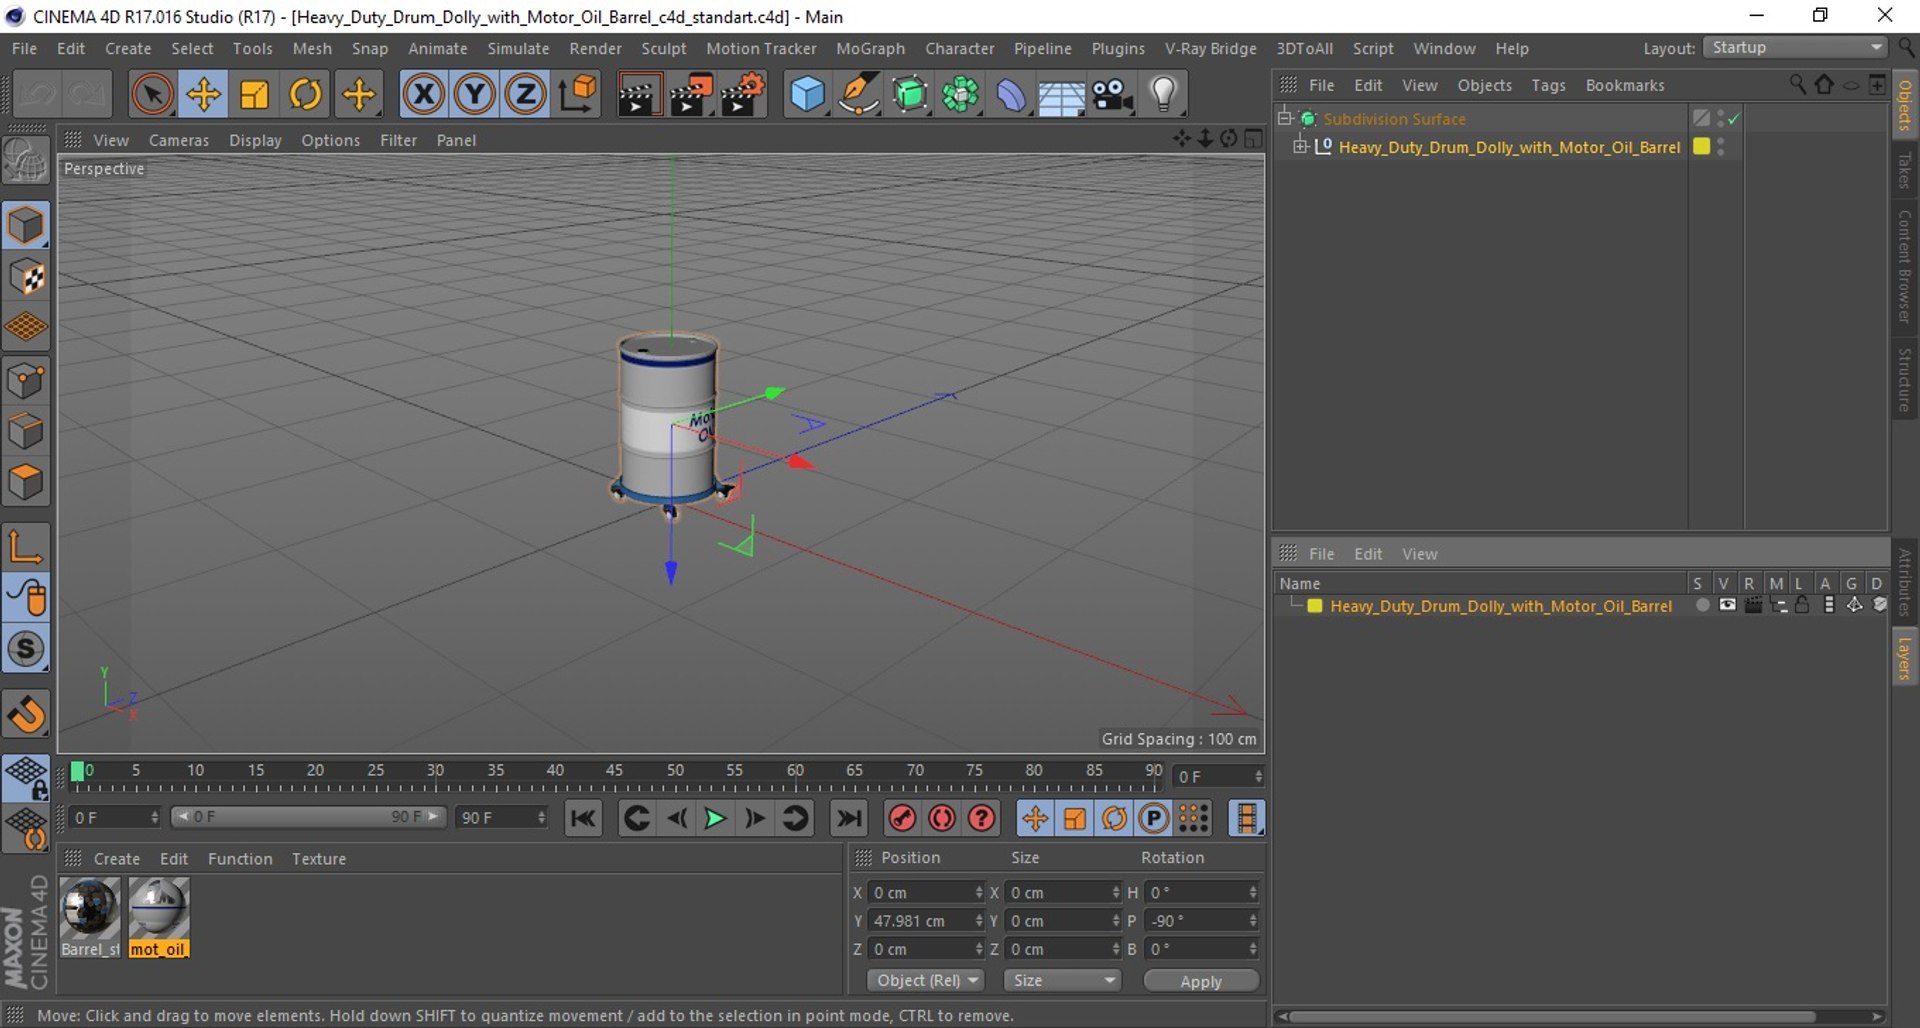Screen dimensions: 1920x1028
Task: Click the Undo arrow icon
Action: point(39,95)
